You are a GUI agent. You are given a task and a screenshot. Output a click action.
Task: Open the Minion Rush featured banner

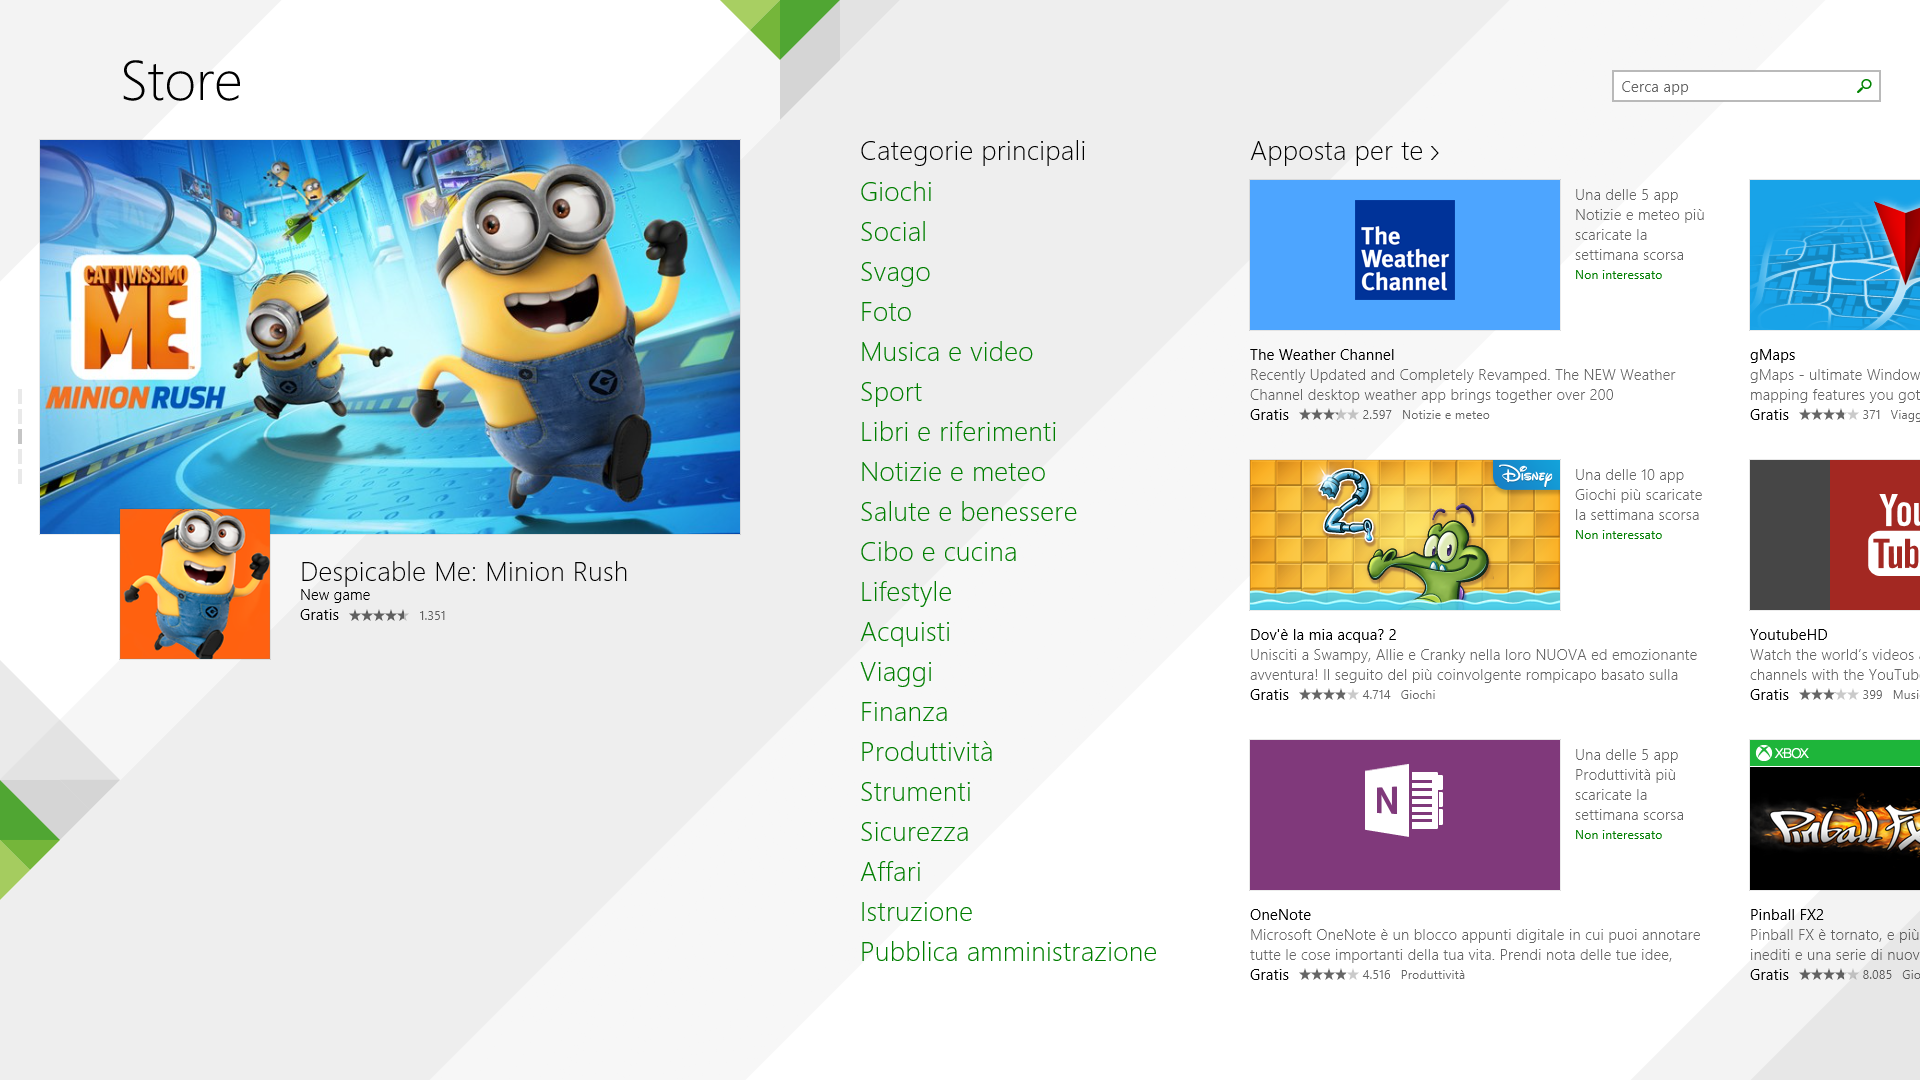390,337
